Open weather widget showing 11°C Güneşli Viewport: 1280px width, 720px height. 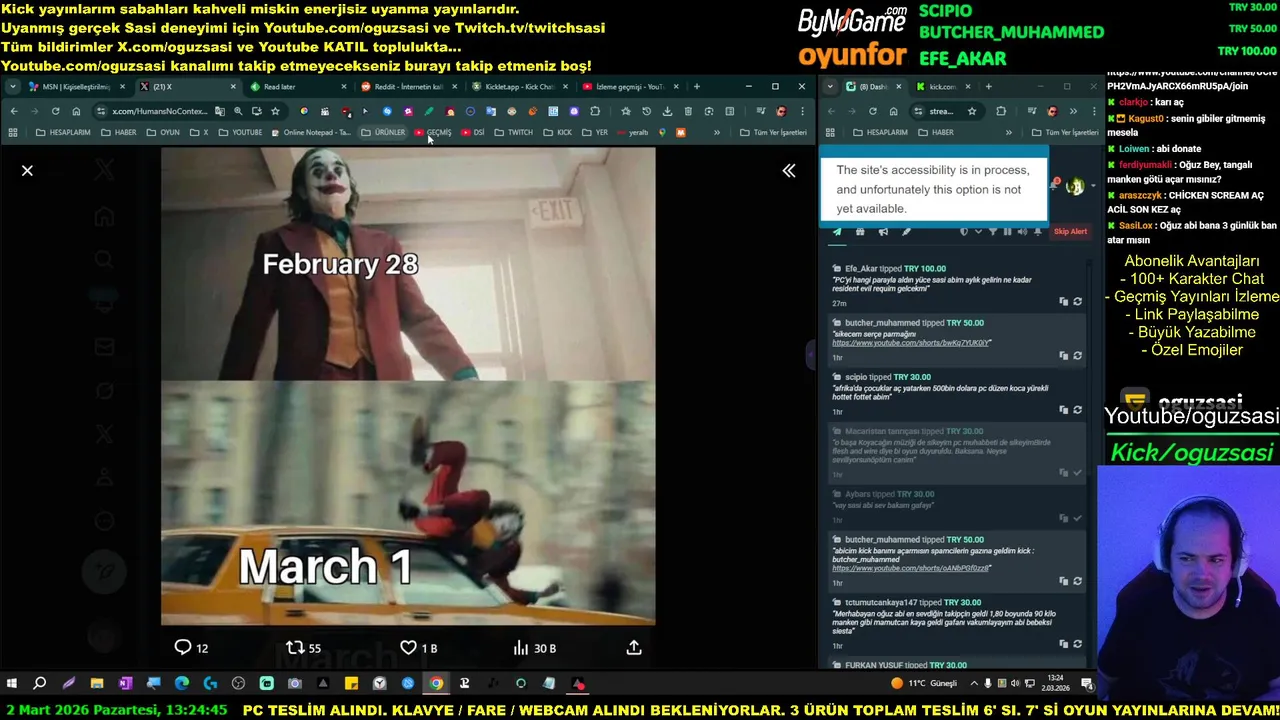click(x=925, y=684)
